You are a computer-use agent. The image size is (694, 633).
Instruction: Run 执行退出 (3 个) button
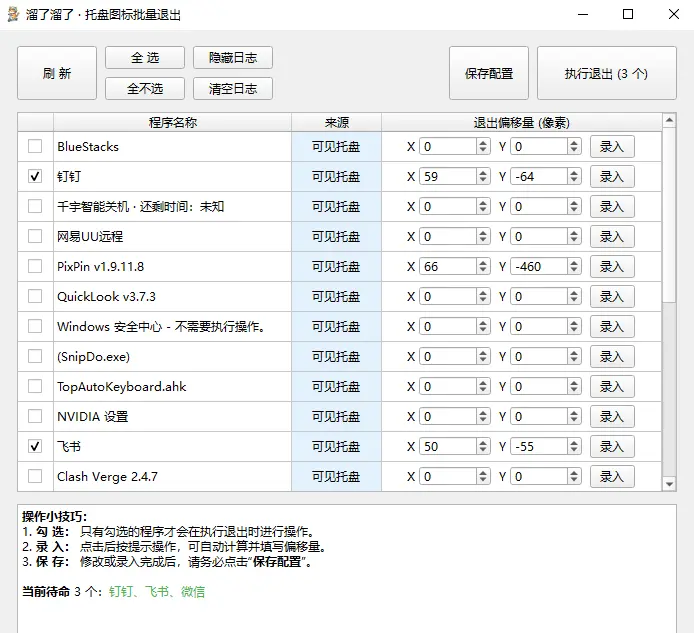click(606, 73)
